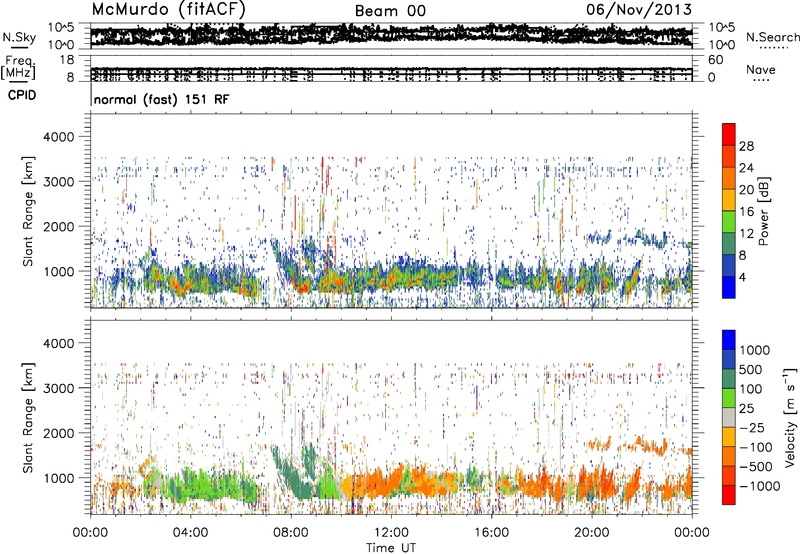Click the 4000 tick on power panel
Image resolution: width=800 pixels, height=554 pixels.
(x=59, y=137)
